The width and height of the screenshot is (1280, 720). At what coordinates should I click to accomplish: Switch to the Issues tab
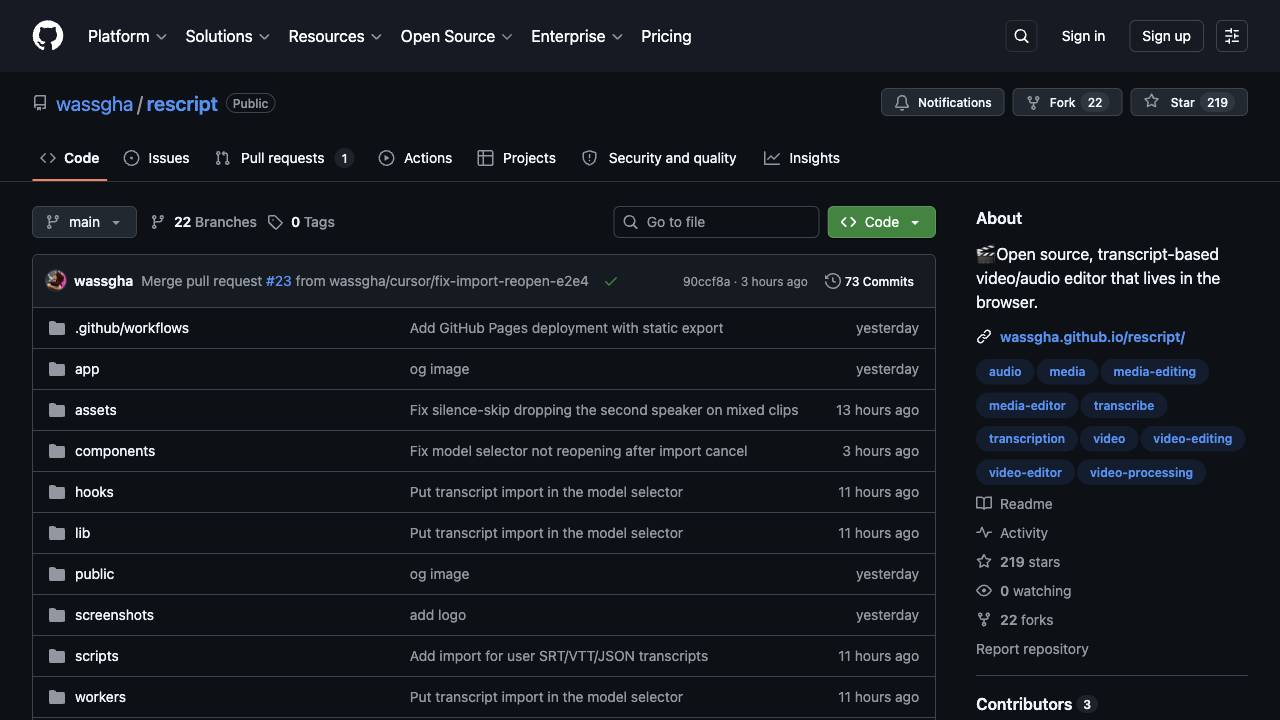click(x=157, y=158)
